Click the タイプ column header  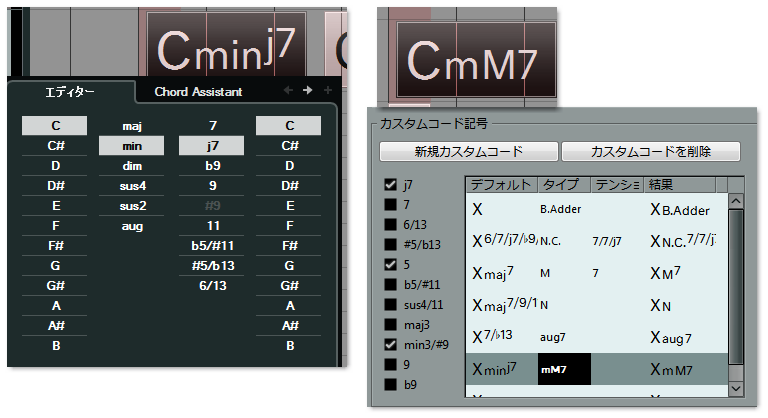click(564, 185)
